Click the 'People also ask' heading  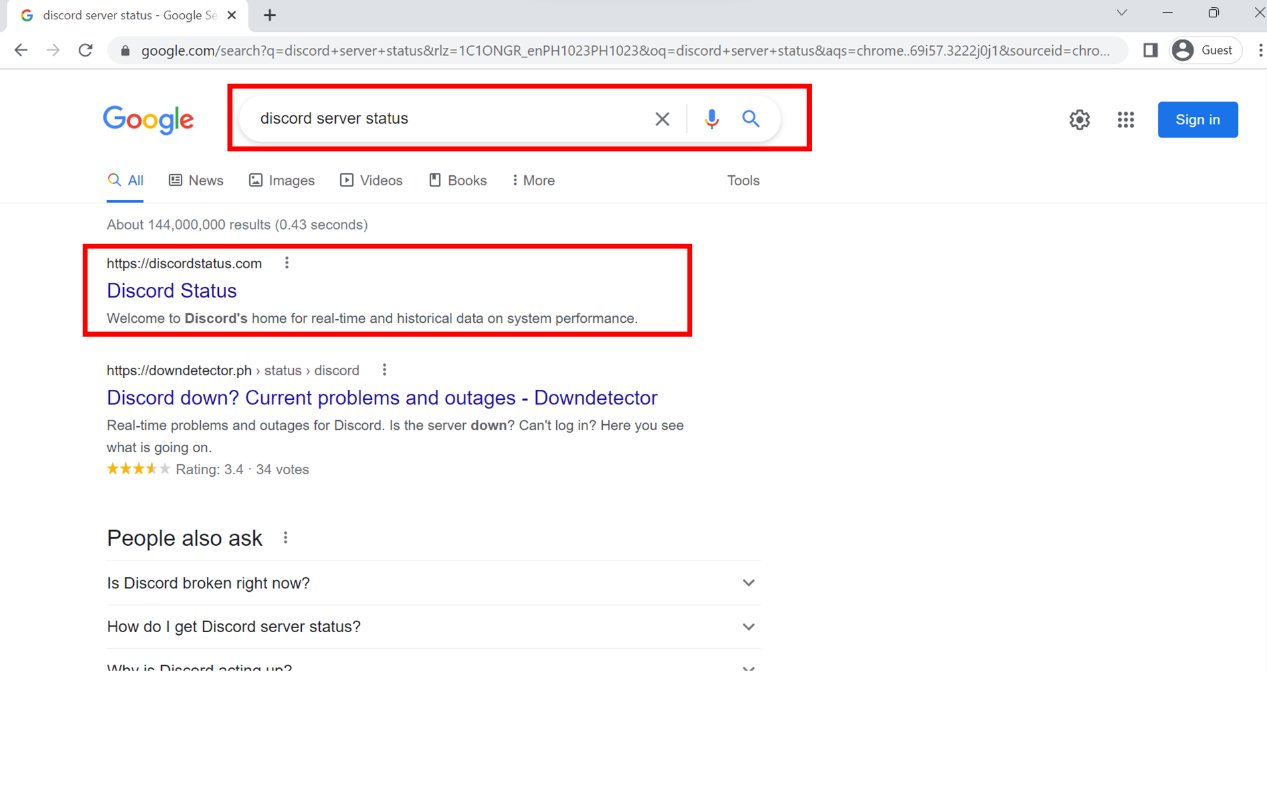185,538
